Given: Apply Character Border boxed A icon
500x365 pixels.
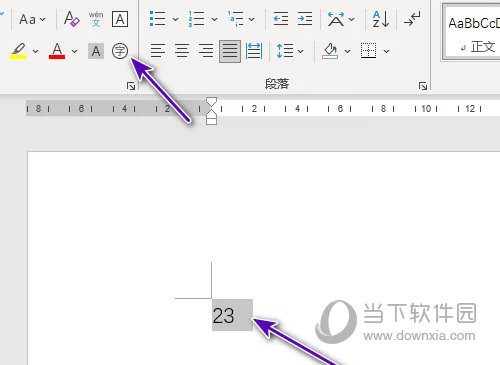Looking at the screenshot, I should (120, 19).
